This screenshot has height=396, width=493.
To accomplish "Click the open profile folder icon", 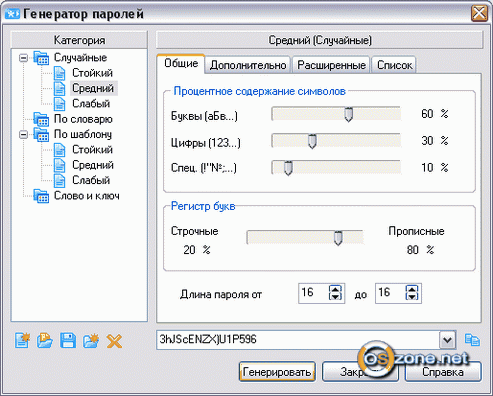I will click(x=45, y=340).
